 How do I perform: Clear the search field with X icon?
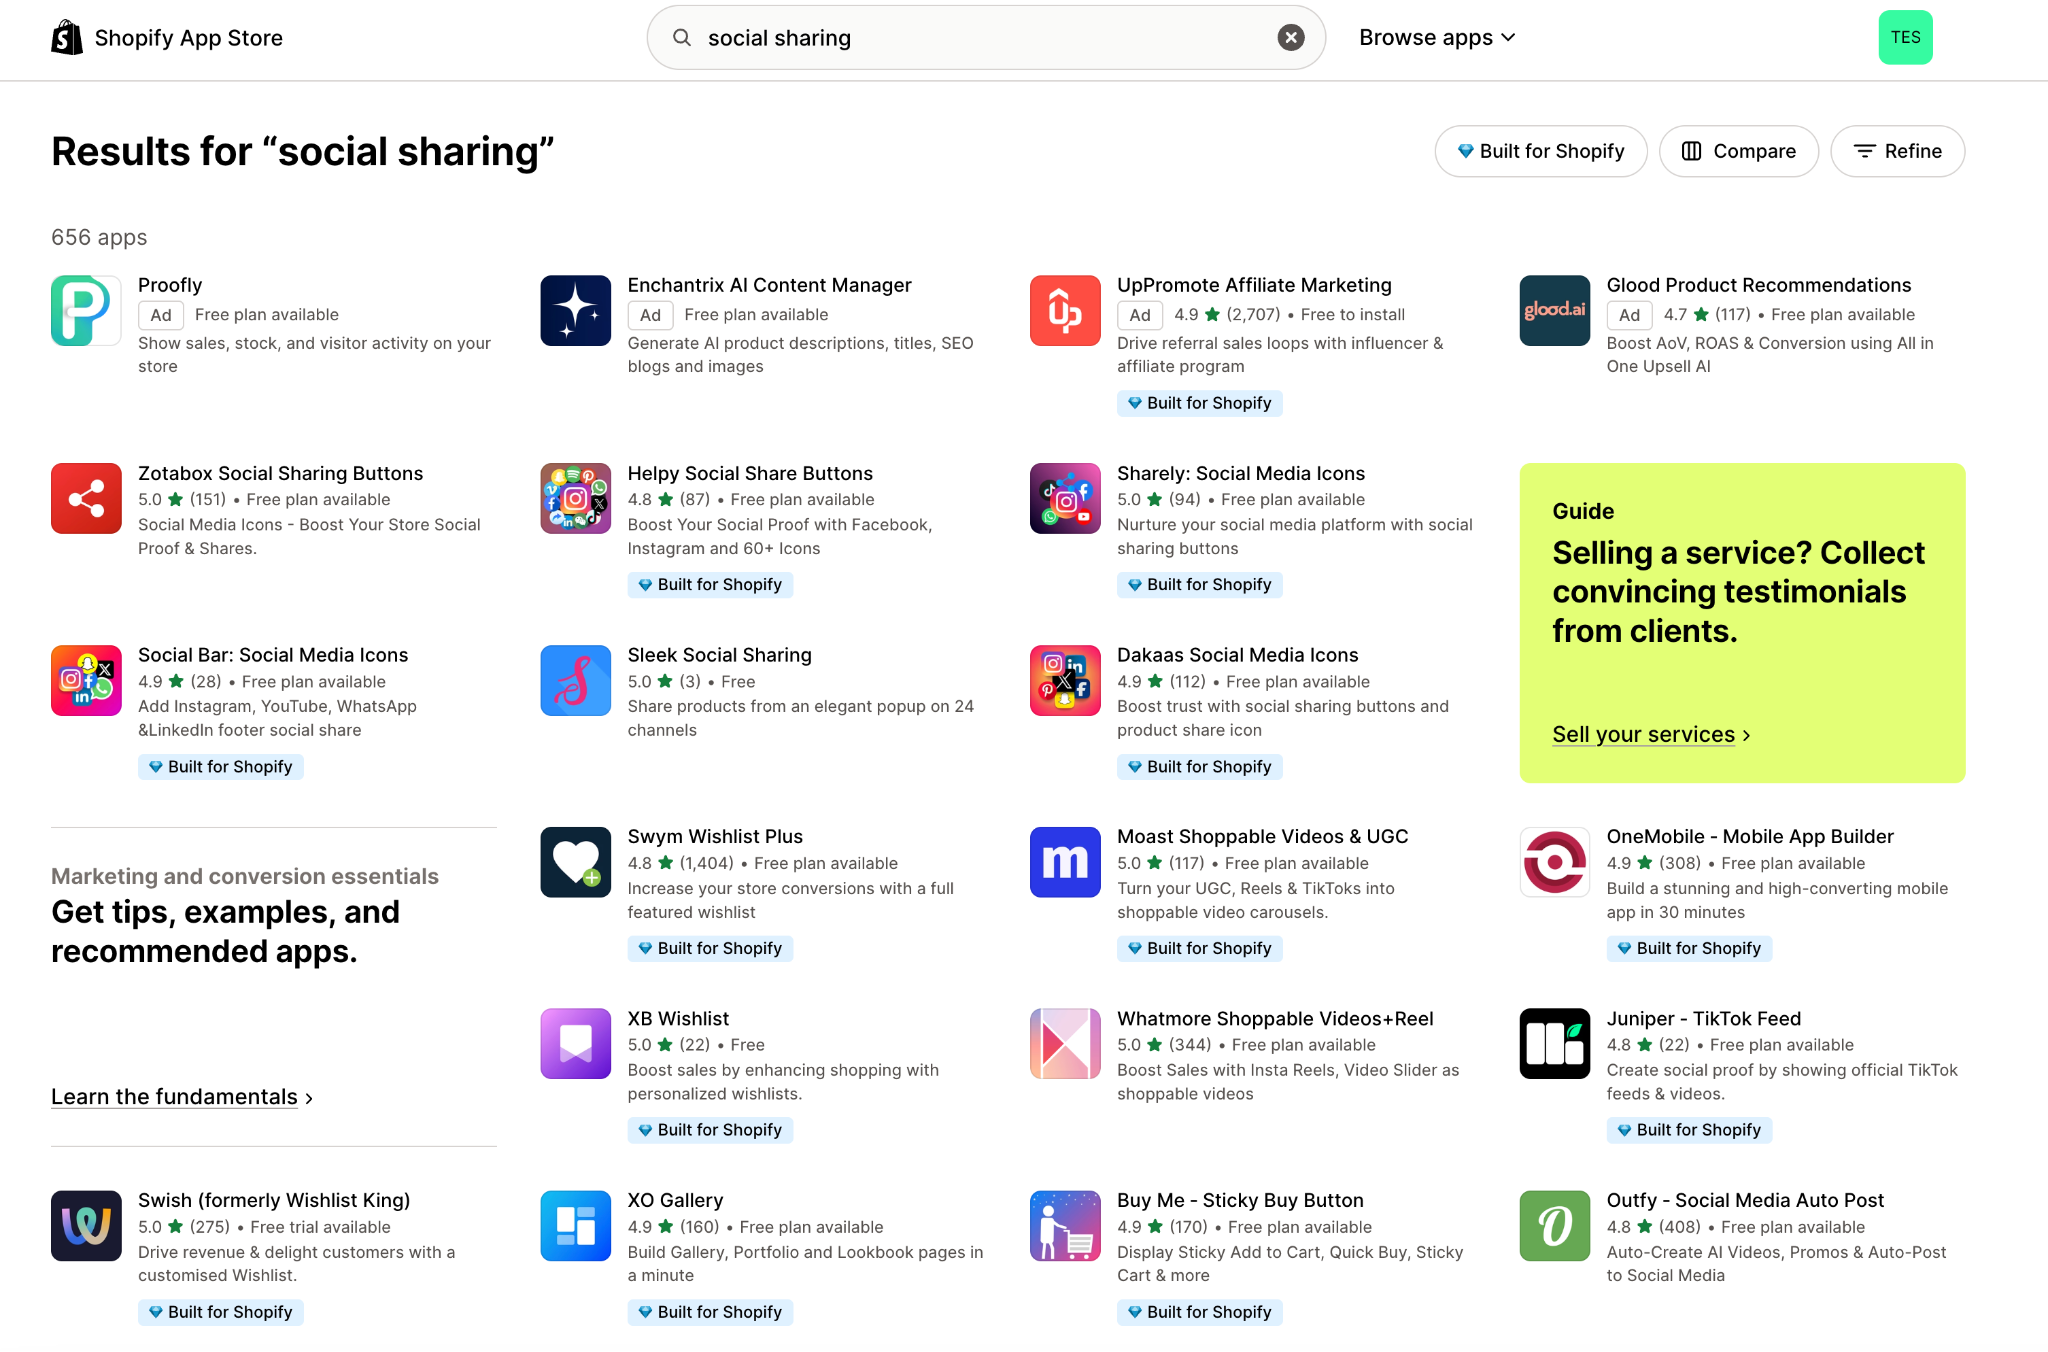click(1290, 38)
